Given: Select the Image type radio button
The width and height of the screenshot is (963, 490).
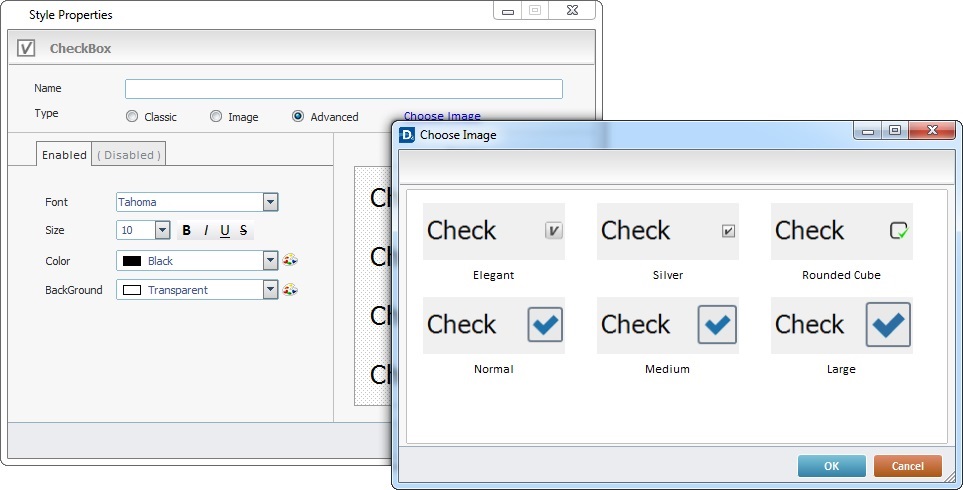Looking at the screenshot, I should point(216,117).
